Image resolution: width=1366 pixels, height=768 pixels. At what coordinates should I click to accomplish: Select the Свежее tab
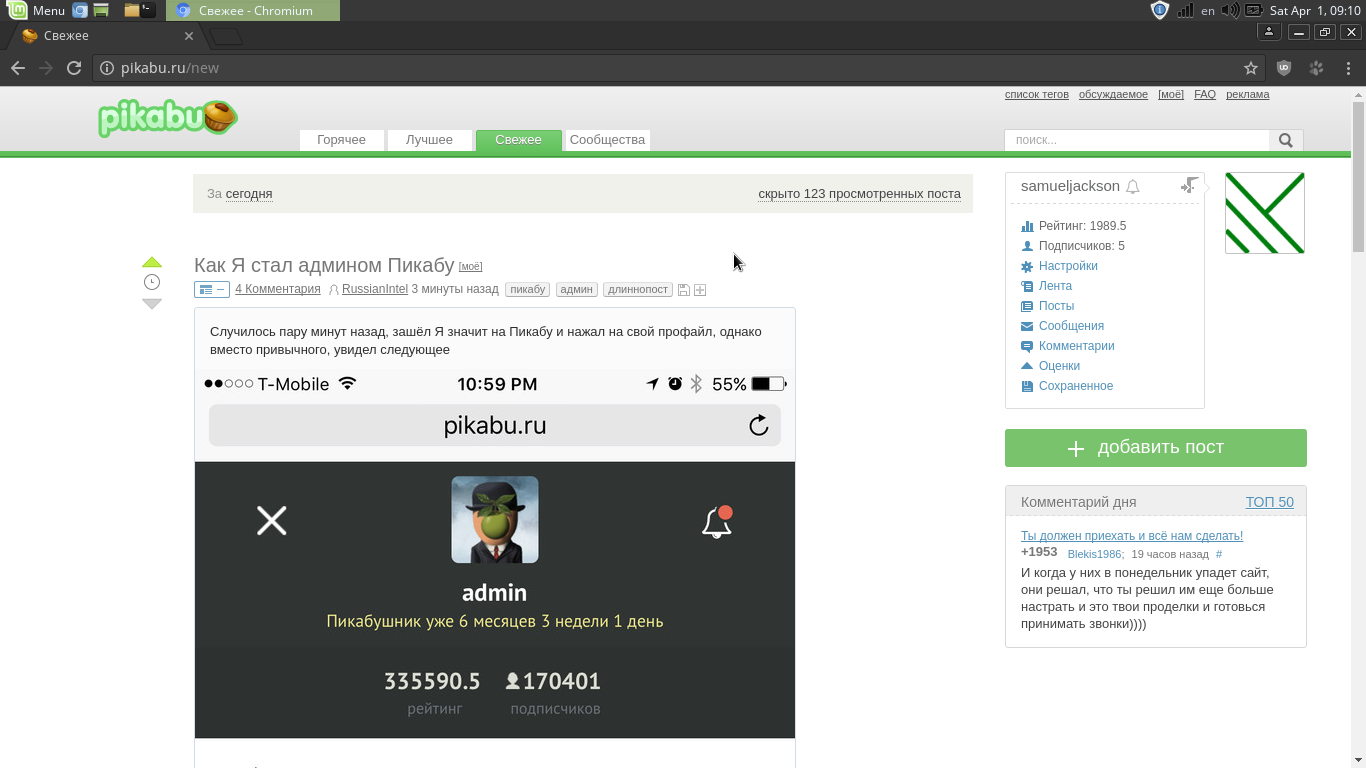pyautogui.click(x=518, y=140)
